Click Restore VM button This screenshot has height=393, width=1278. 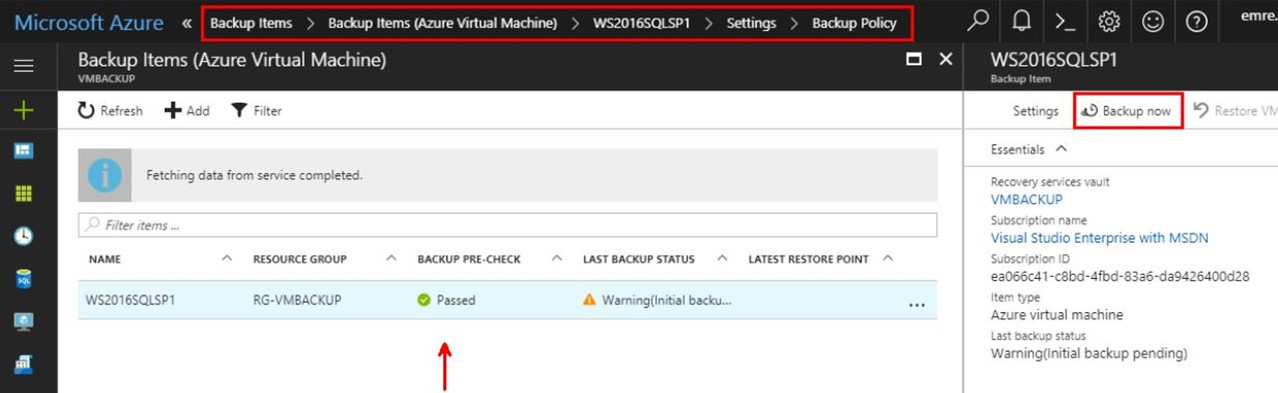pos(1236,111)
